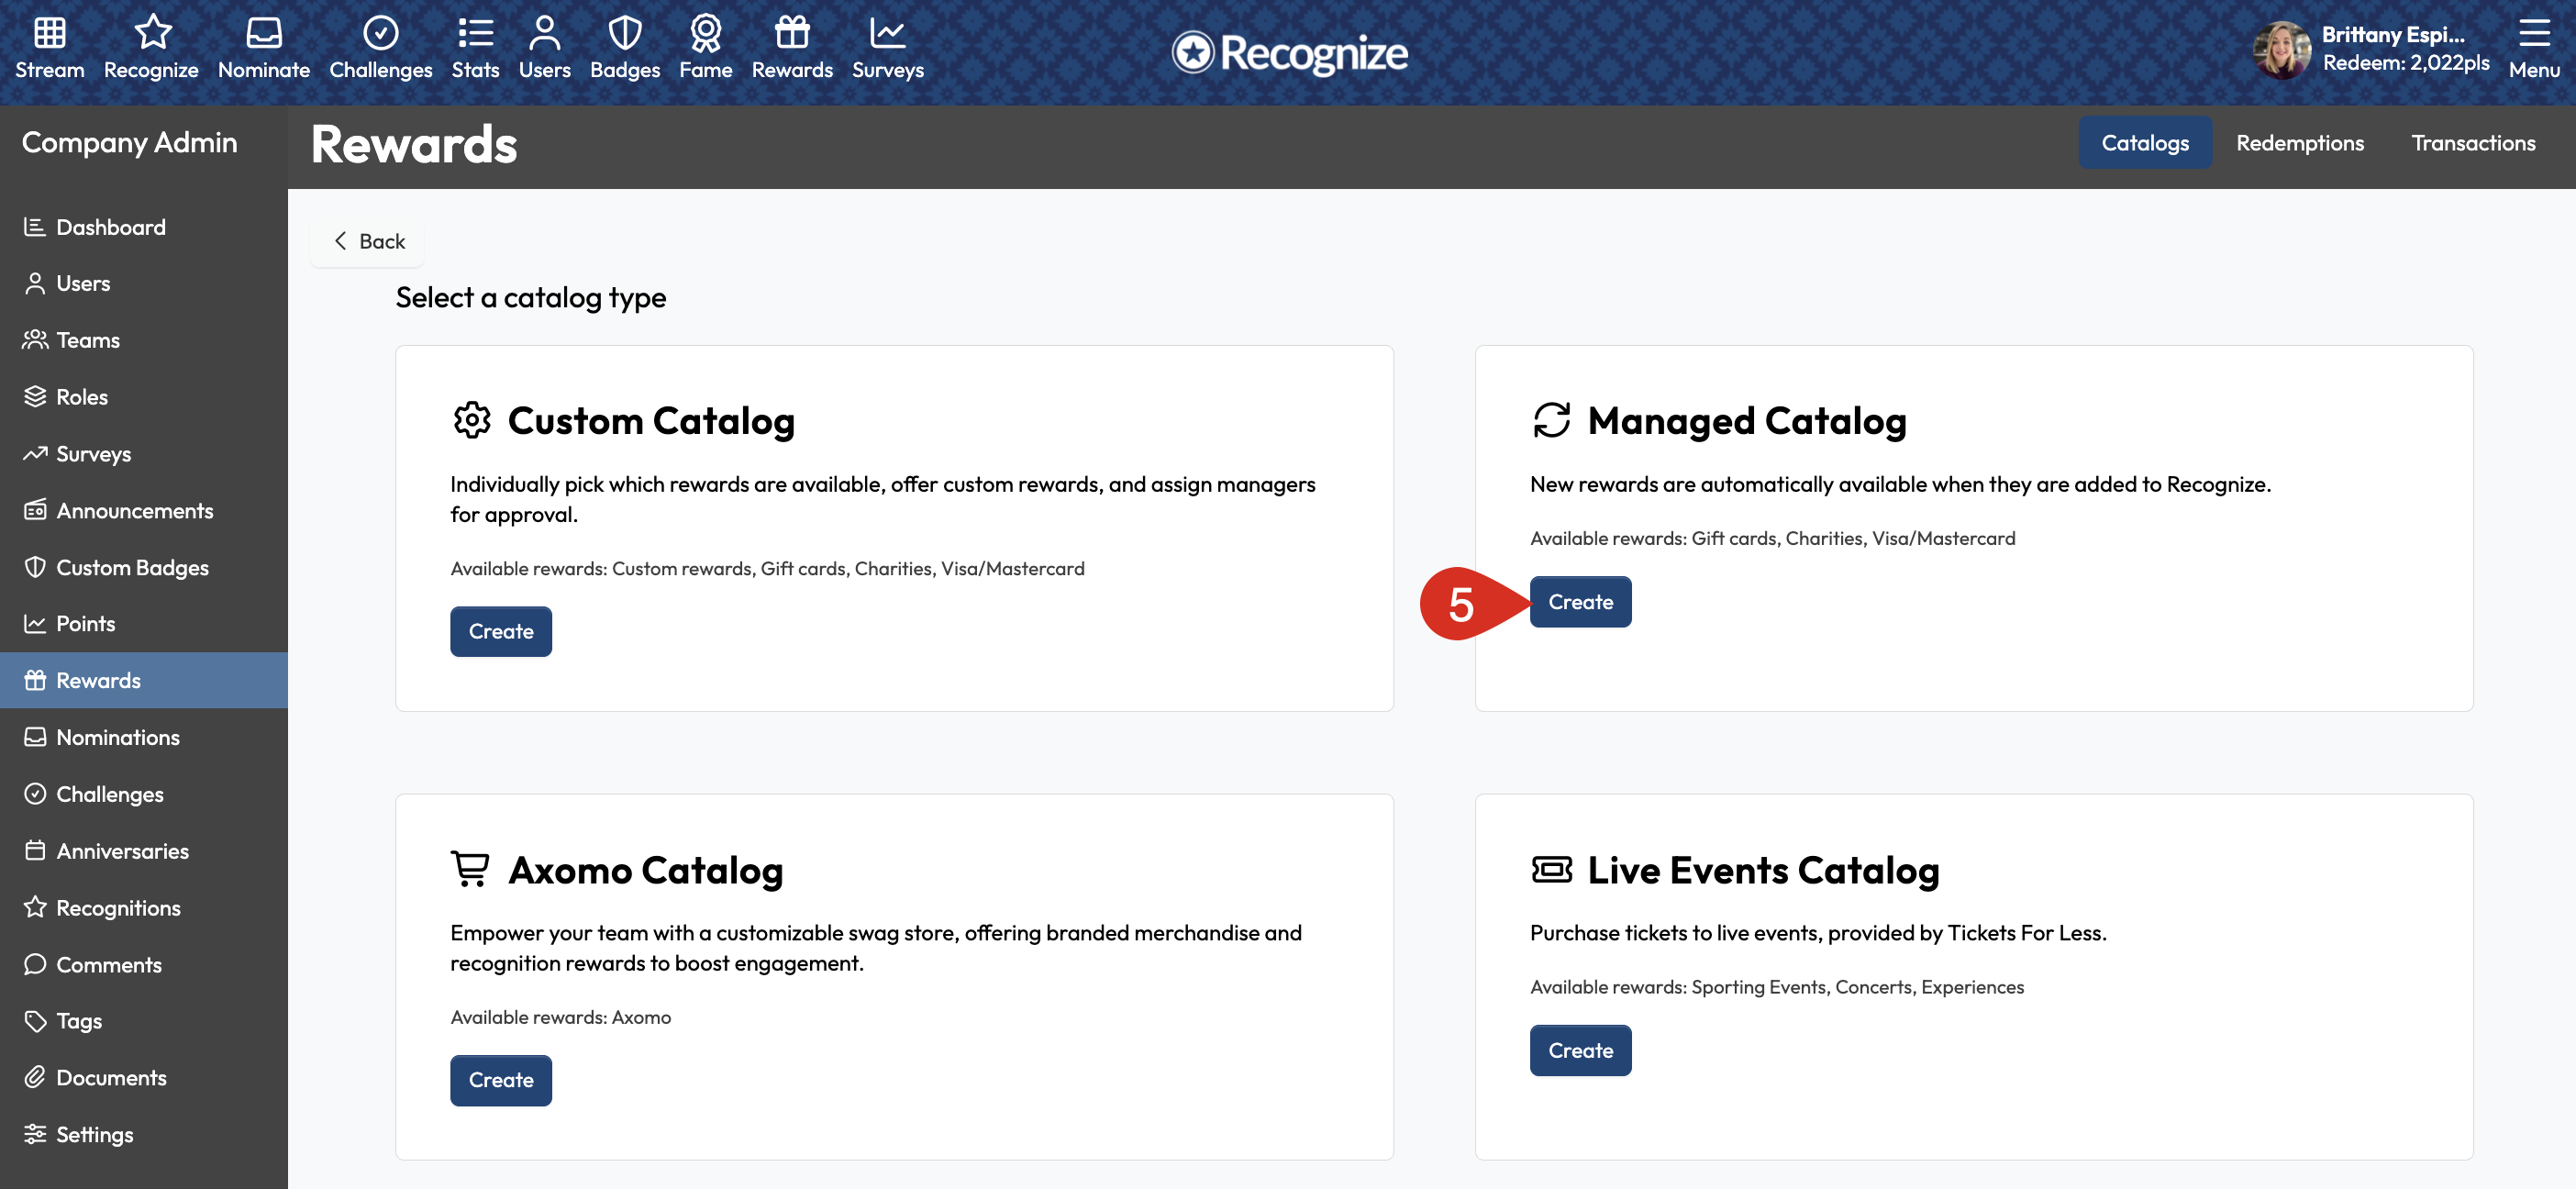2576x1189 pixels.
Task: Open Settings in the sidebar
Action: tap(144, 1134)
